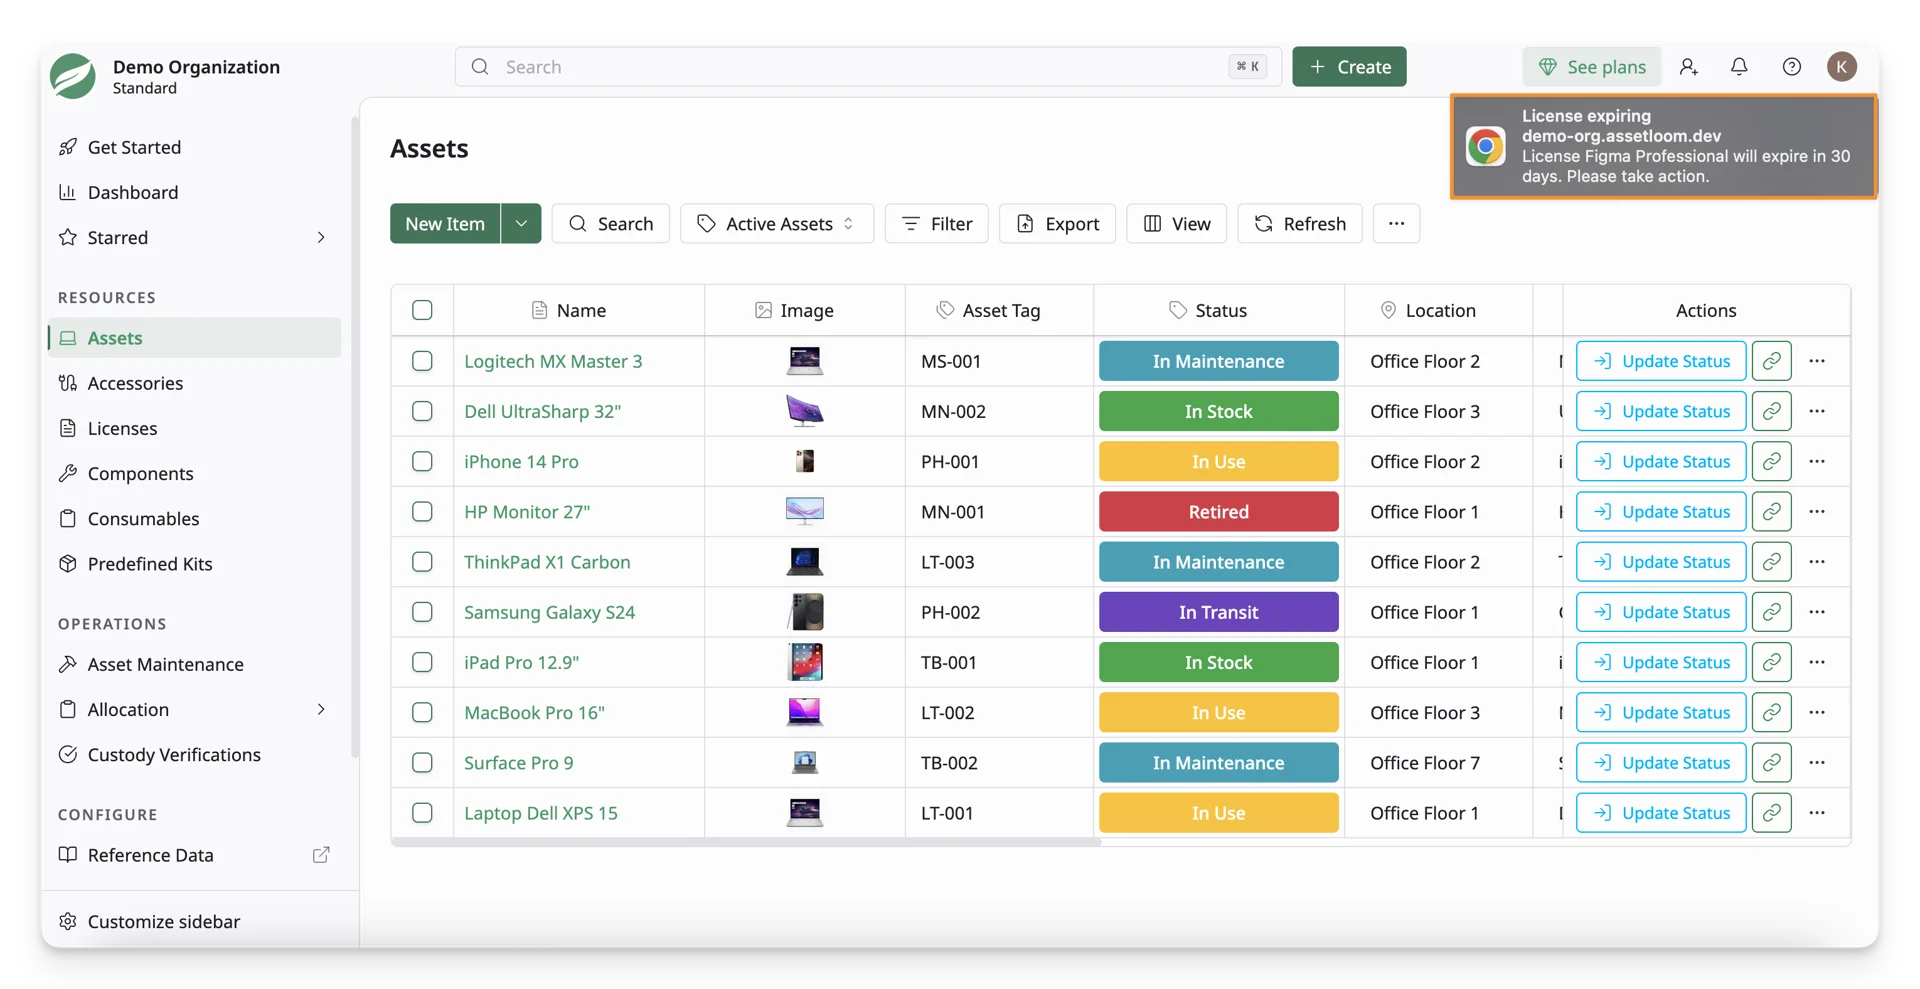Tick the Samsung Galaxy S24 checkbox
Image resolution: width=1920 pixels, height=989 pixels.
tap(422, 612)
